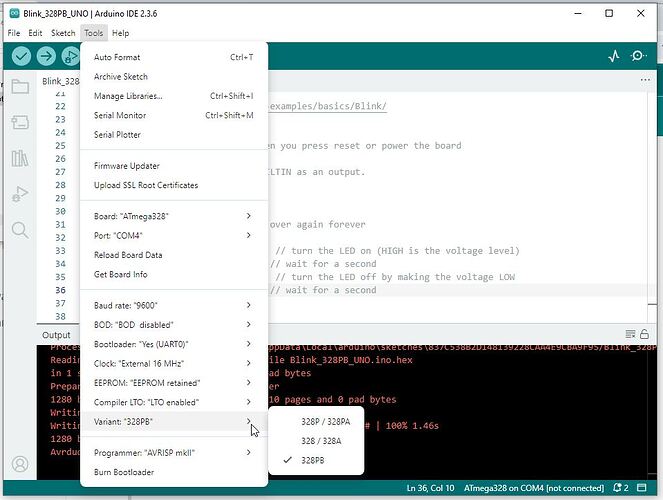663x500 pixels.
Task: Click the "100% 1.46s" progress output text
Action: [x=412, y=426]
